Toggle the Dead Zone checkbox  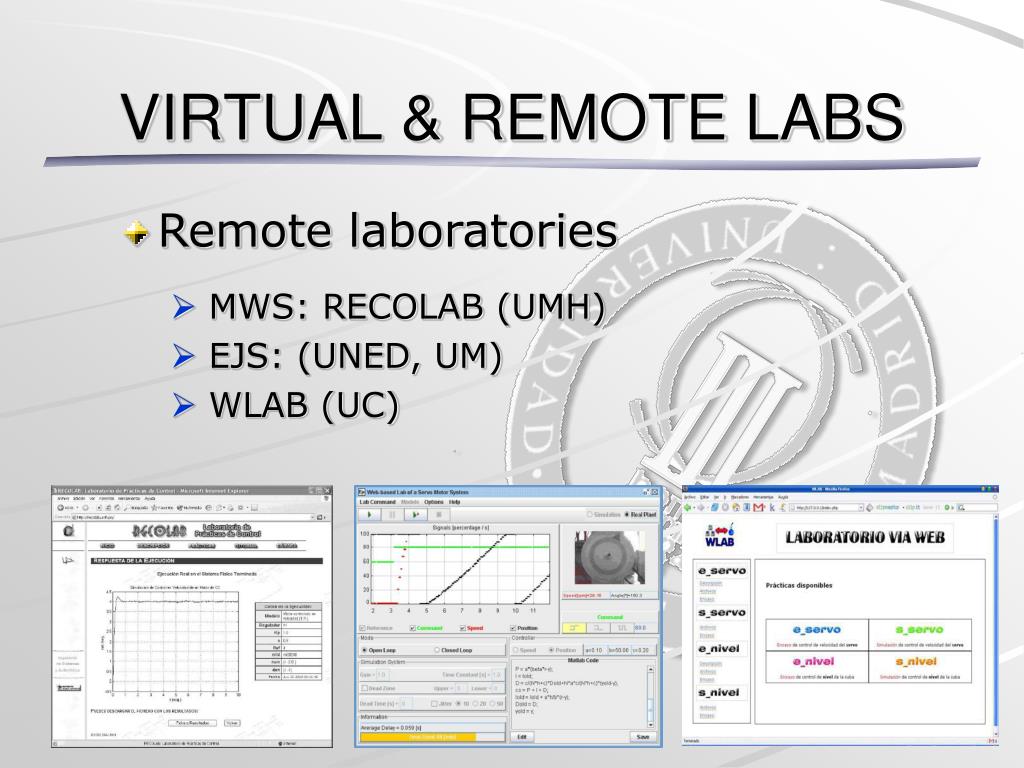click(x=365, y=688)
